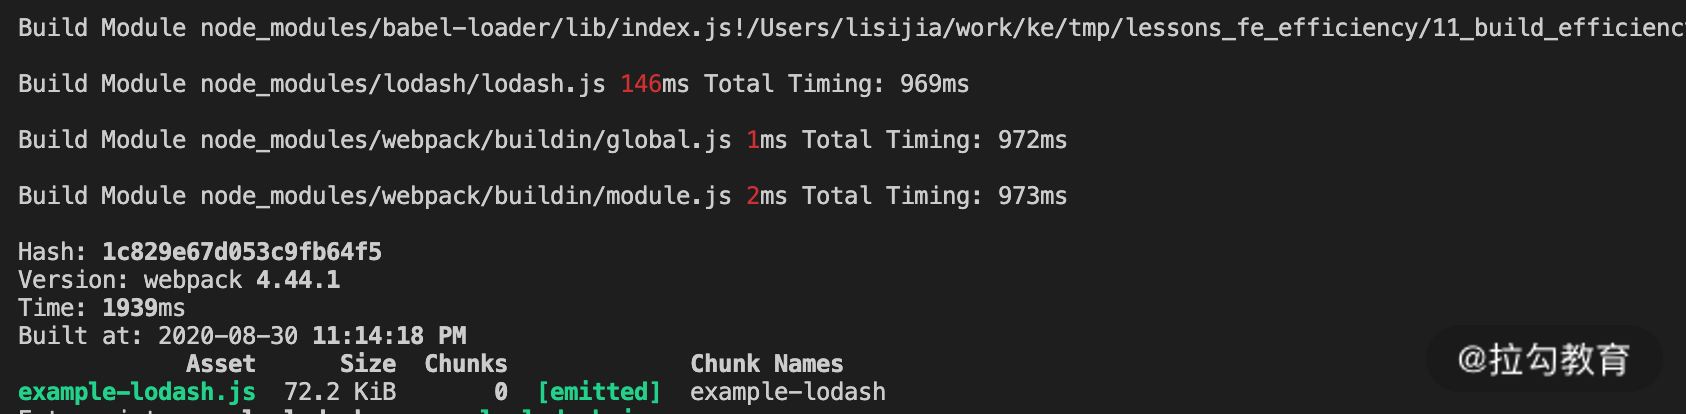Click the webpack buildin/module.js path
Image resolution: width=1686 pixels, height=414 pixels.
tap(465, 196)
